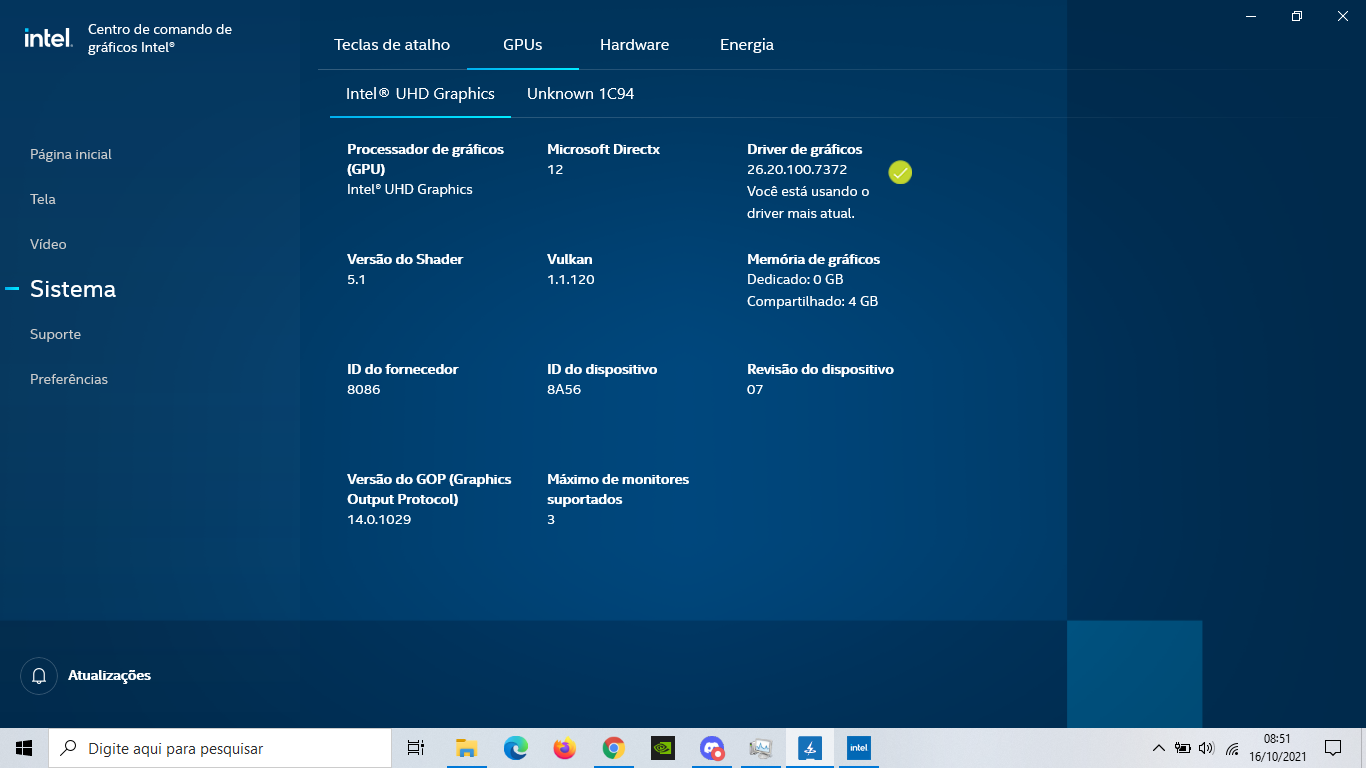Image resolution: width=1366 pixels, height=768 pixels.
Task: Launch File Explorer from the taskbar
Action: click(466, 748)
